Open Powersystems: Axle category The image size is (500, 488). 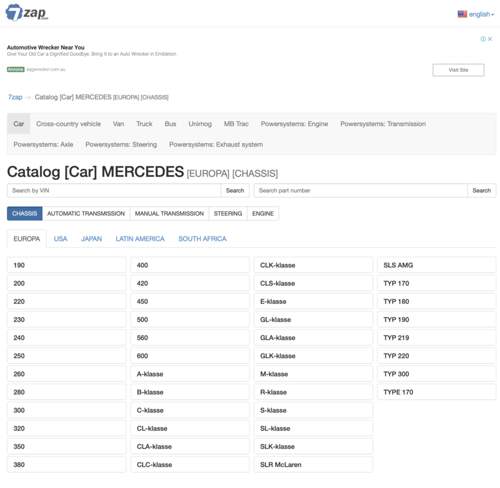(43, 144)
